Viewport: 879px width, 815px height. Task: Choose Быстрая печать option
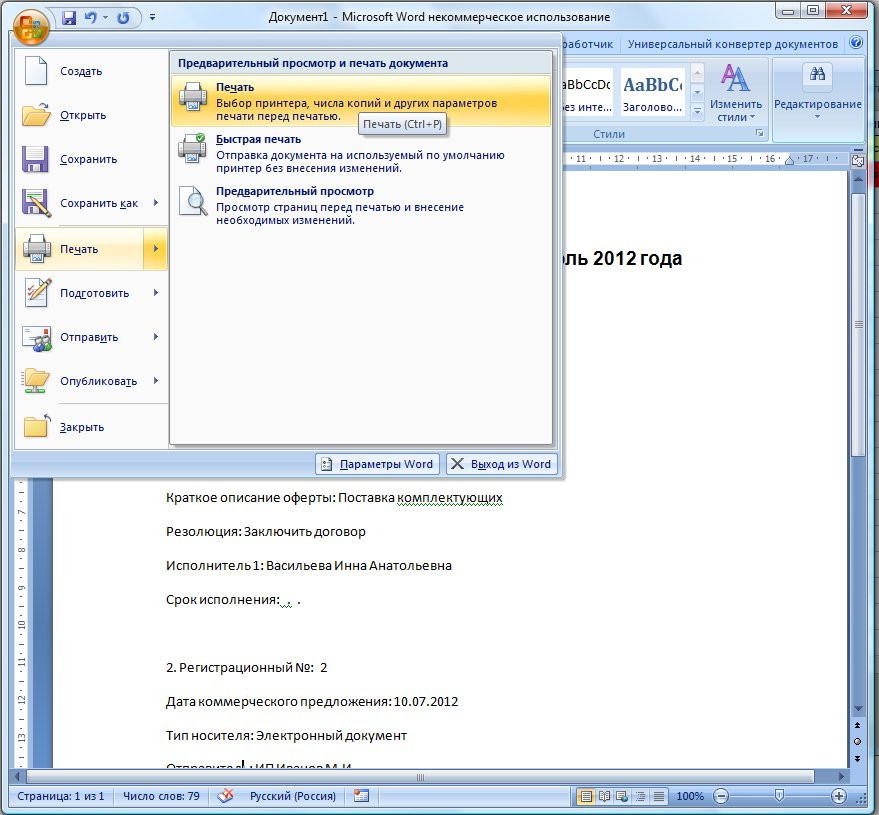(360, 153)
